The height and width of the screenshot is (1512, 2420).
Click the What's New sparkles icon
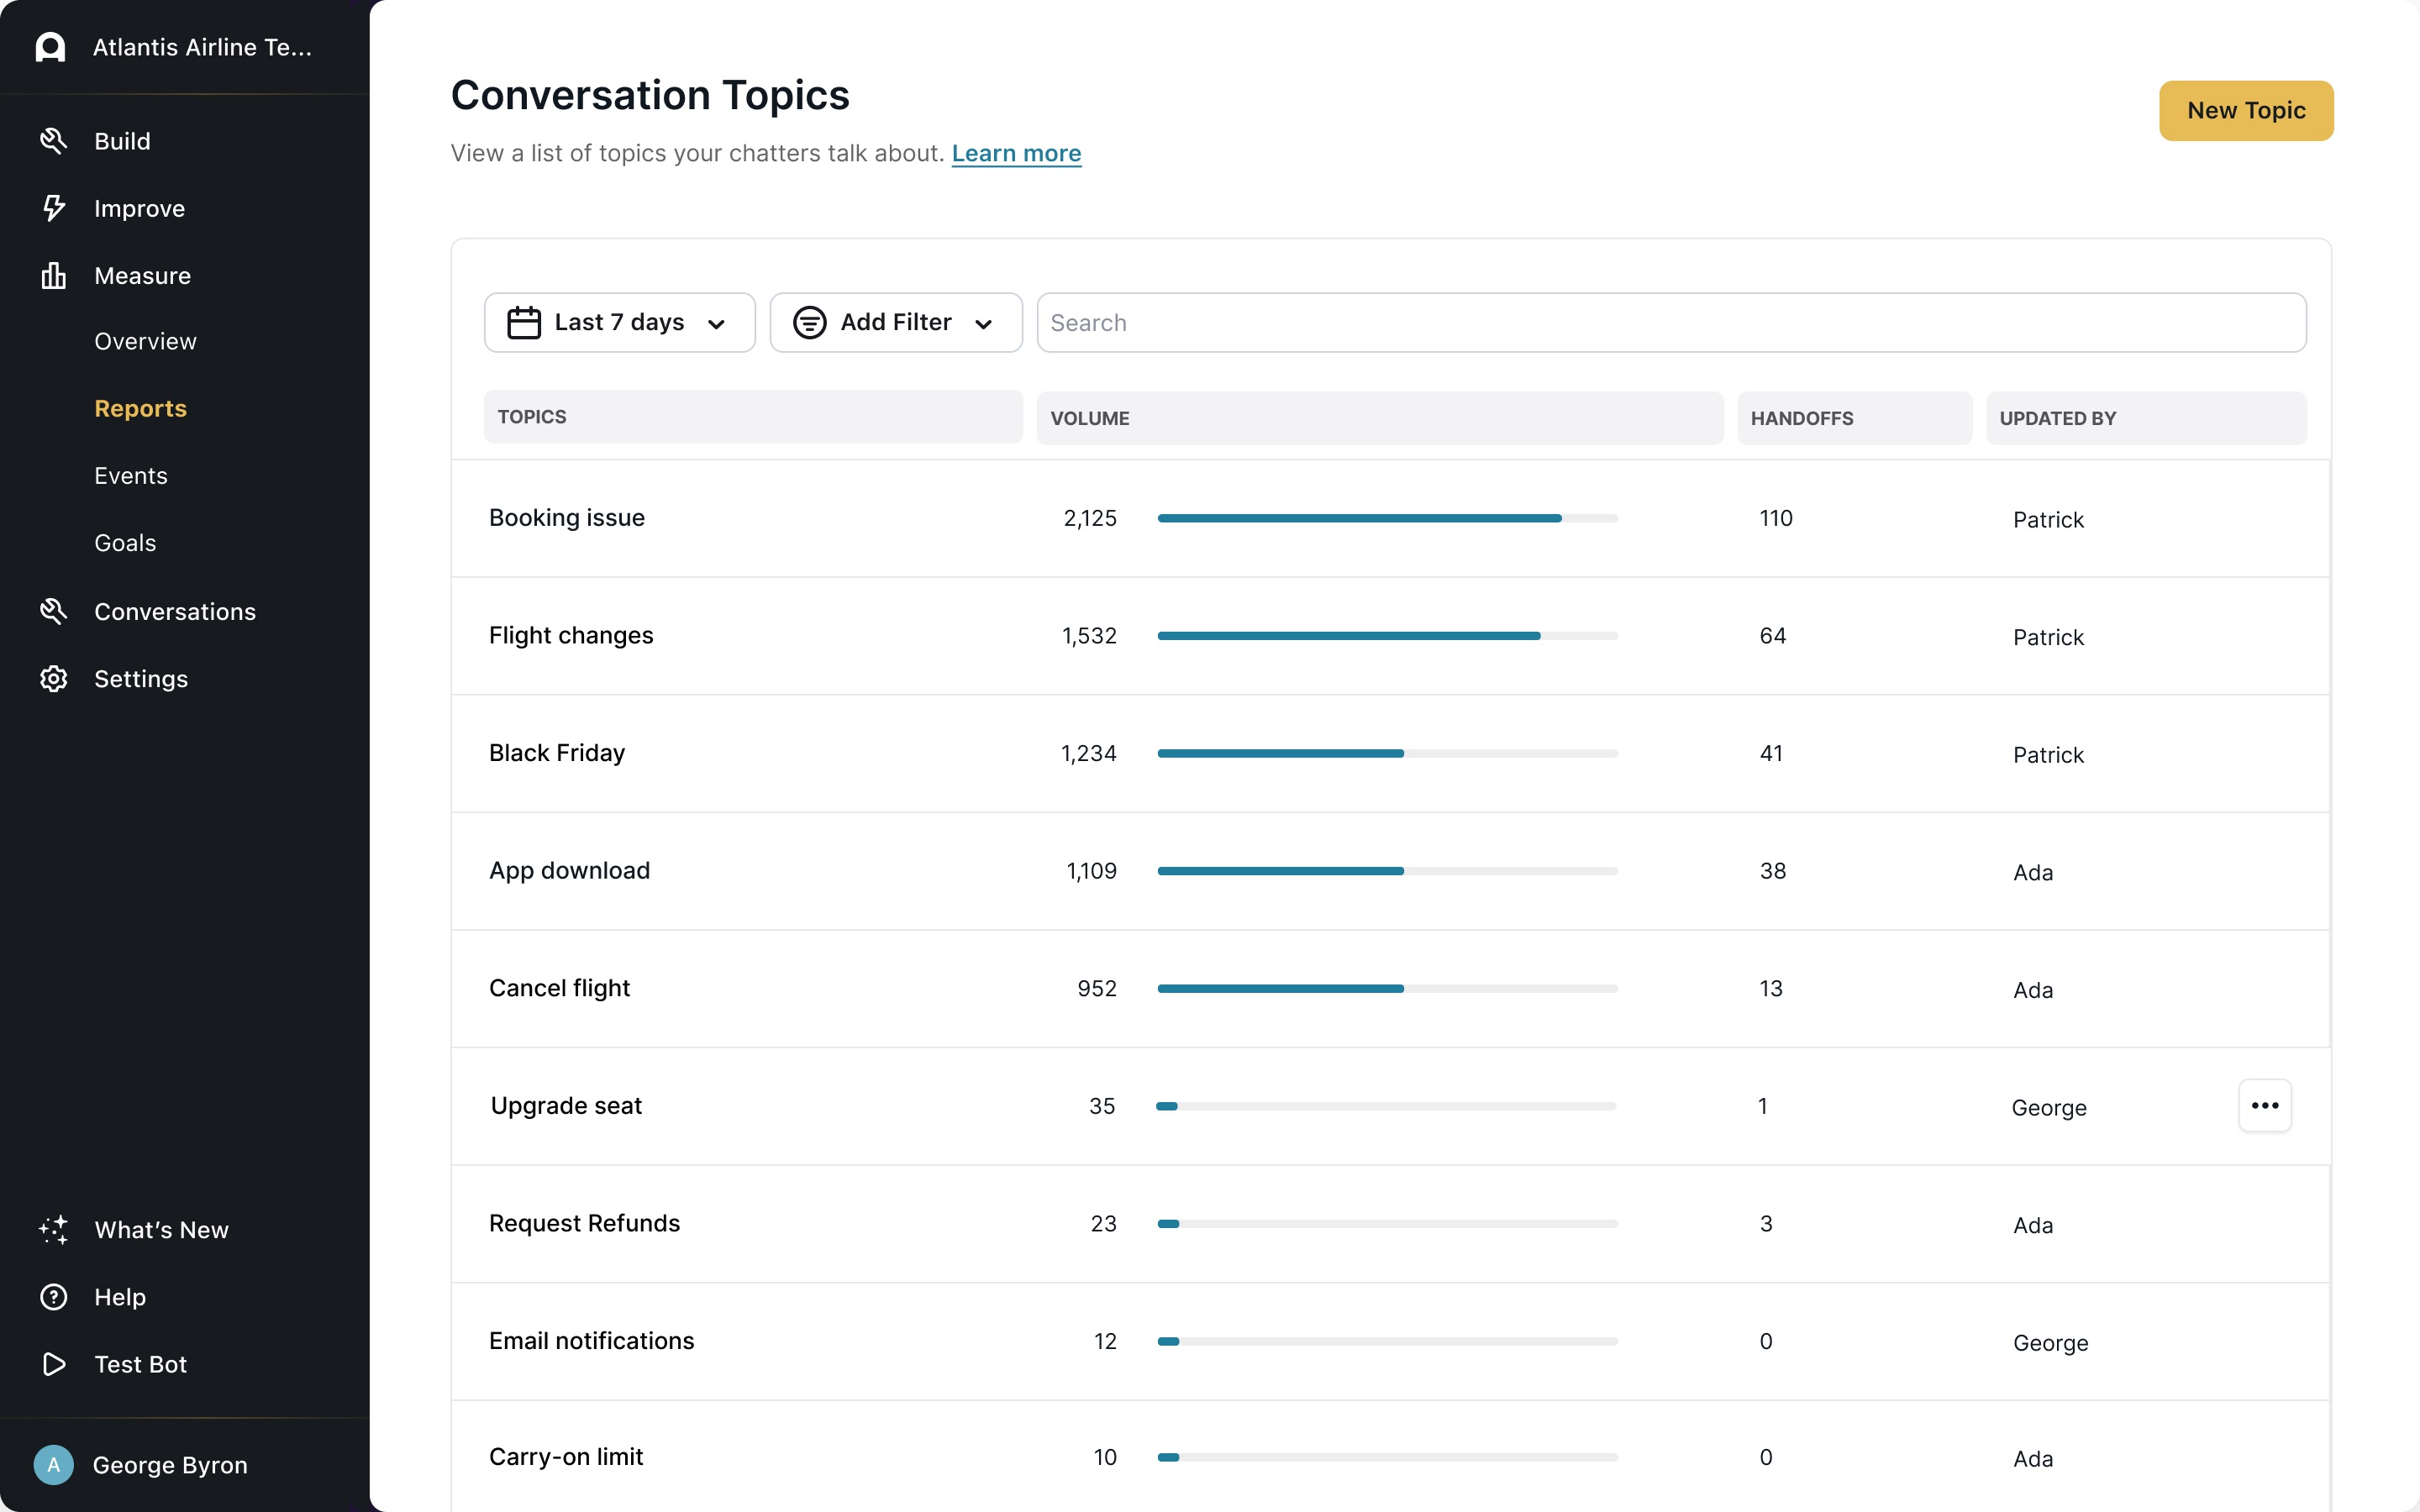click(x=53, y=1230)
